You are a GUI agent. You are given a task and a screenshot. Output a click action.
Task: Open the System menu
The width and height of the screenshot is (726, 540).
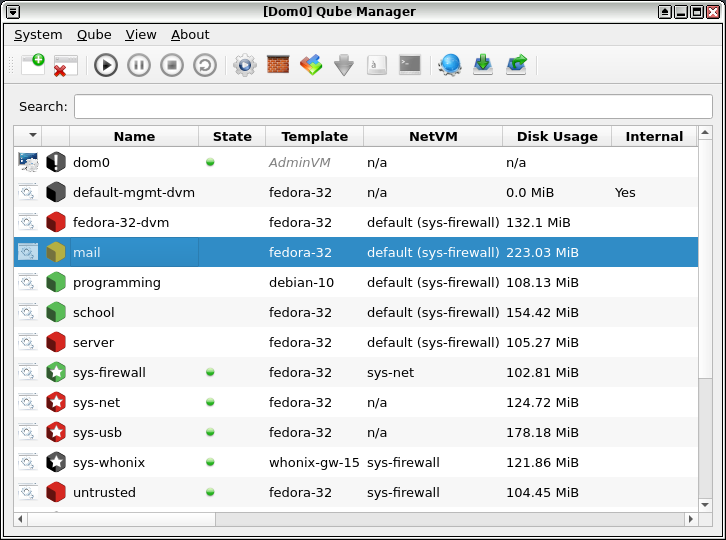38,35
